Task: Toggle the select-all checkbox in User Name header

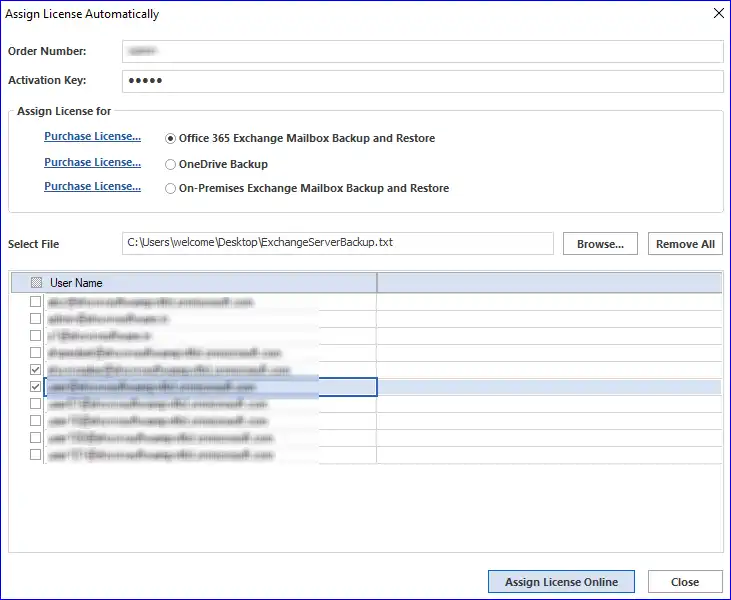Action: 36,283
